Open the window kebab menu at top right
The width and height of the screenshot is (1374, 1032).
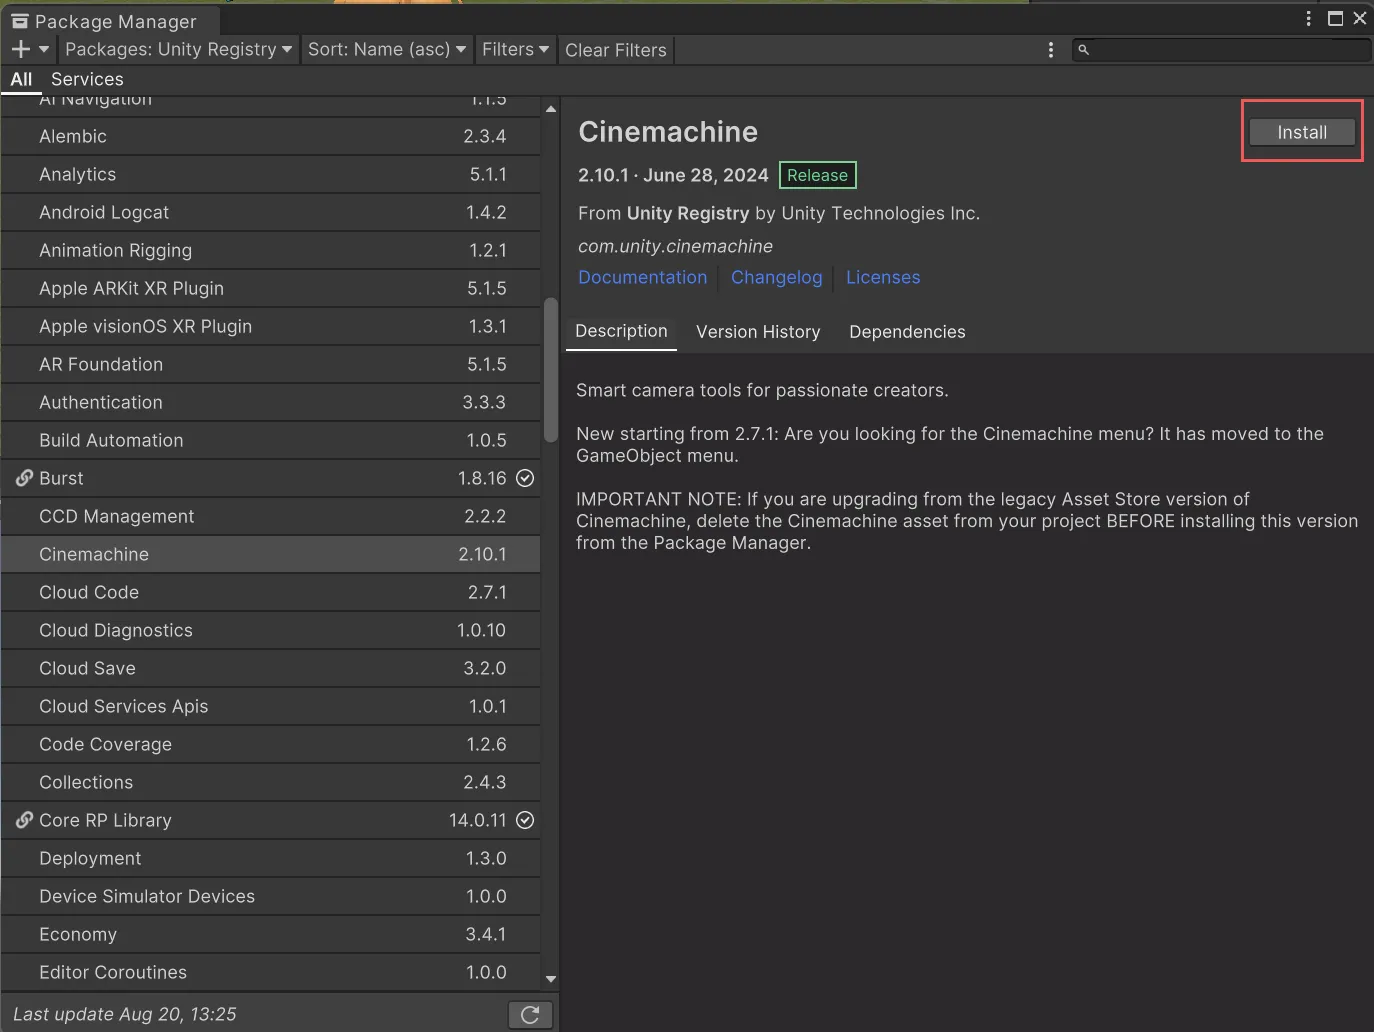tap(1308, 18)
